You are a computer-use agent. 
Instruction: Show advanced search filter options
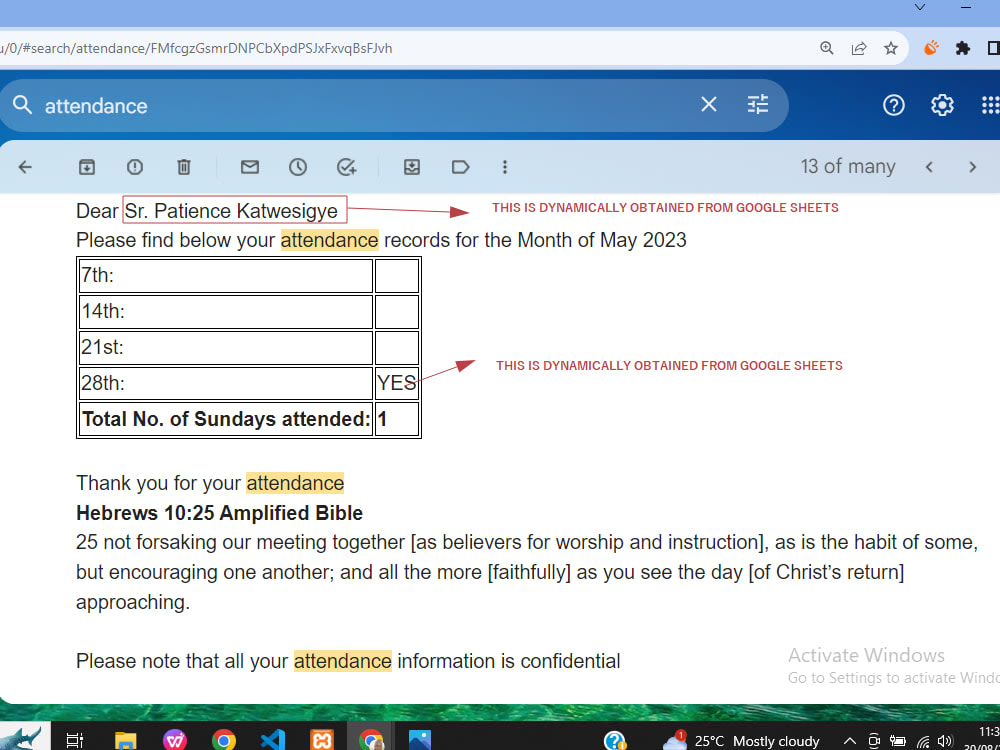(x=758, y=104)
